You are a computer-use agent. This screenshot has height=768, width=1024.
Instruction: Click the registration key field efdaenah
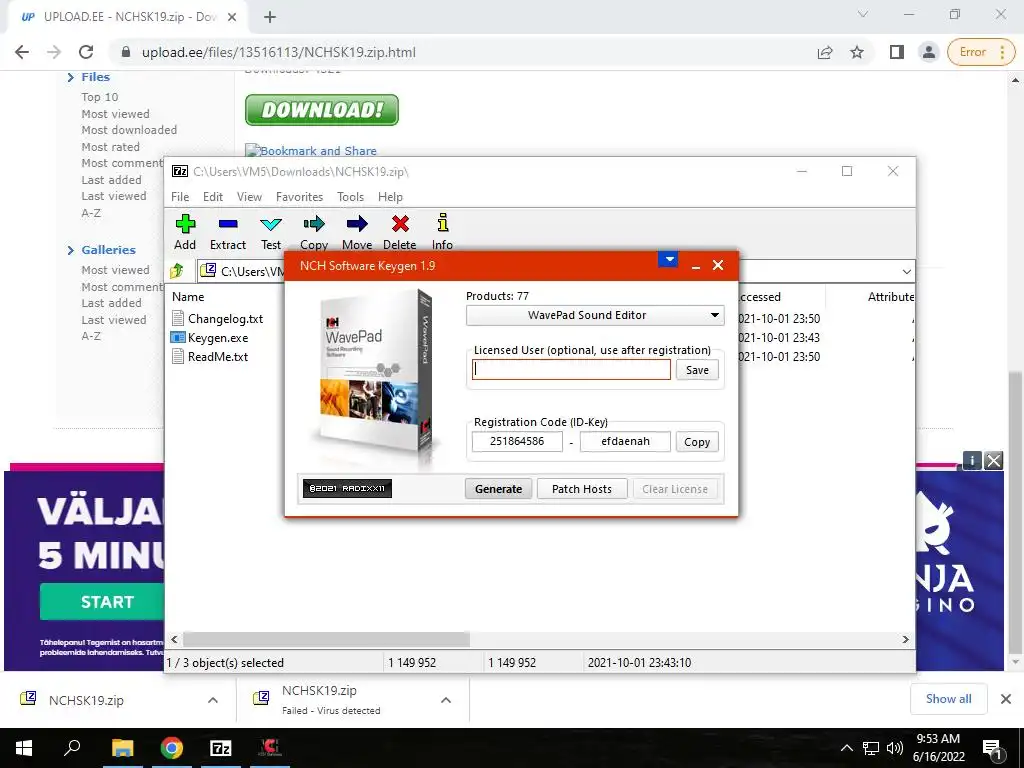(x=625, y=441)
